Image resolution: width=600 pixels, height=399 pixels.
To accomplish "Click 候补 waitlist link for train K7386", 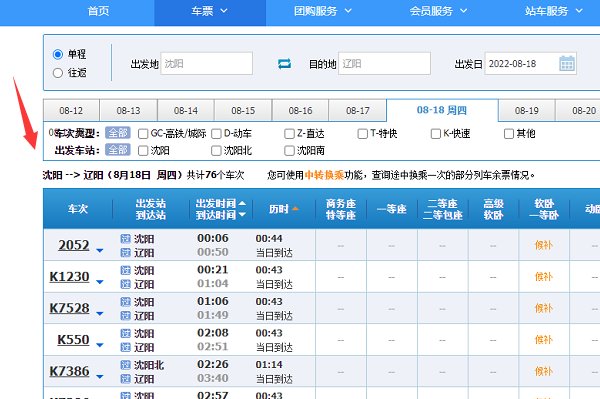I will 544,371.
